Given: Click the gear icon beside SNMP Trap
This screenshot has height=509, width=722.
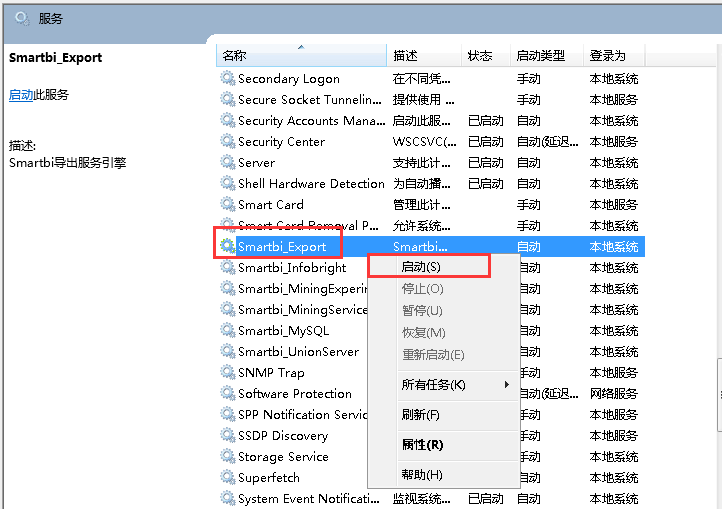Looking at the screenshot, I should click(x=227, y=372).
